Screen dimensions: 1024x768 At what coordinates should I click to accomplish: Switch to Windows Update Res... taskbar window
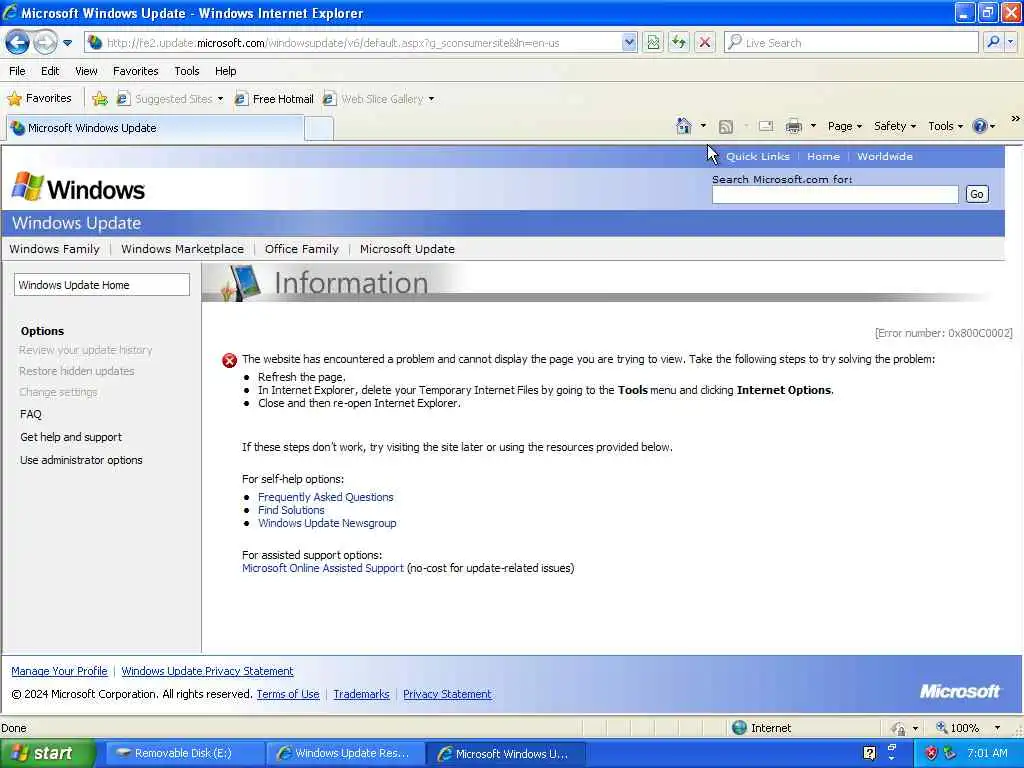(x=345, y=753)
